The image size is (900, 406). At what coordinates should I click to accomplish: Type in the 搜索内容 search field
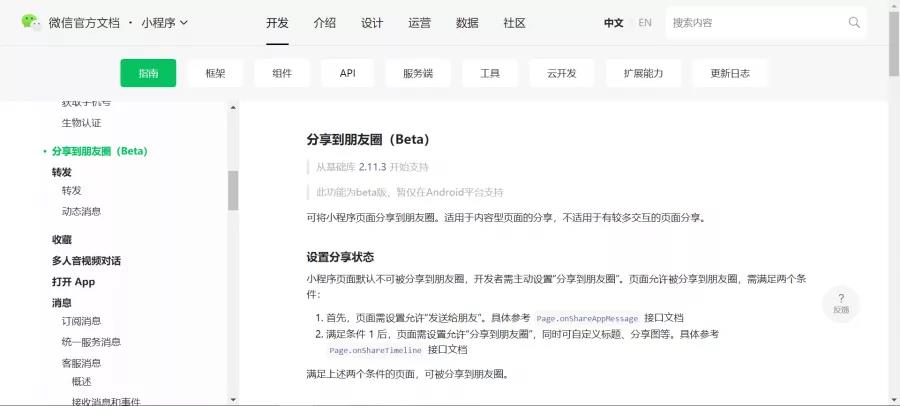click(x=755, y=22)
